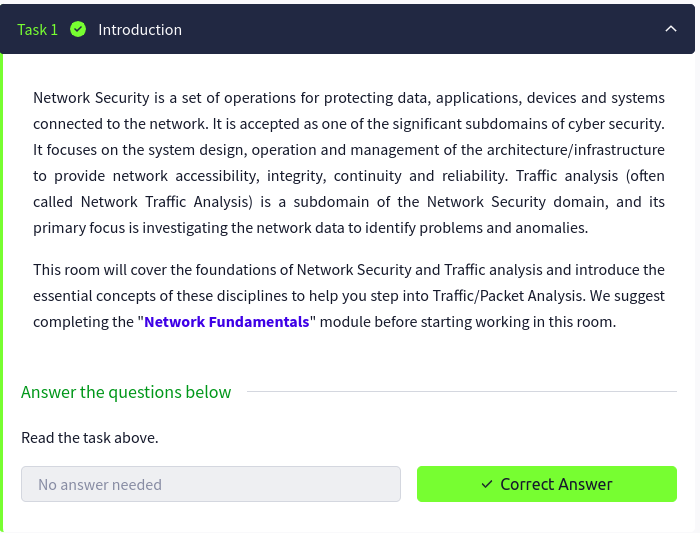Select the "Introduction" task title
This screenshot has width=700, height=533.
pos(140,29)
